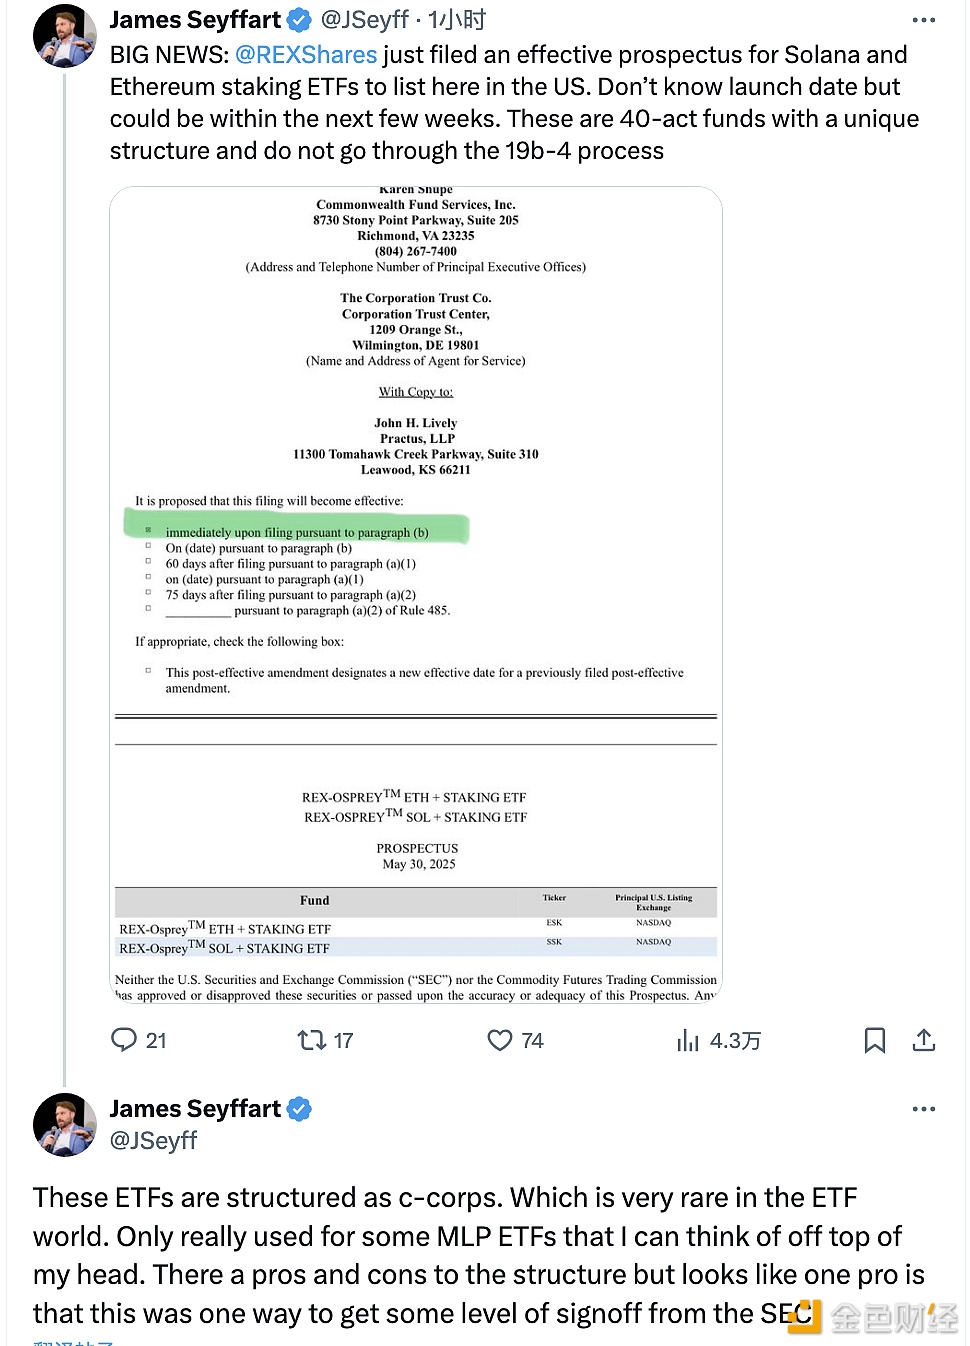
Task: Click verified badge on second tweet
Action: tap(299, 1109)
